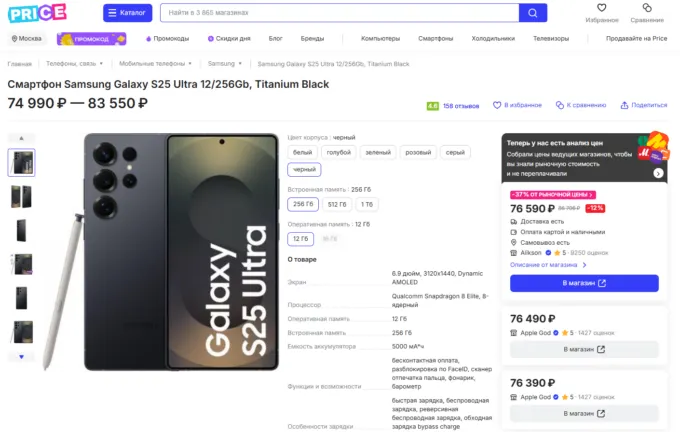Open Избранное heart icon in header
The width and height of the screenshot is (680, 432).
pos(603,8)
